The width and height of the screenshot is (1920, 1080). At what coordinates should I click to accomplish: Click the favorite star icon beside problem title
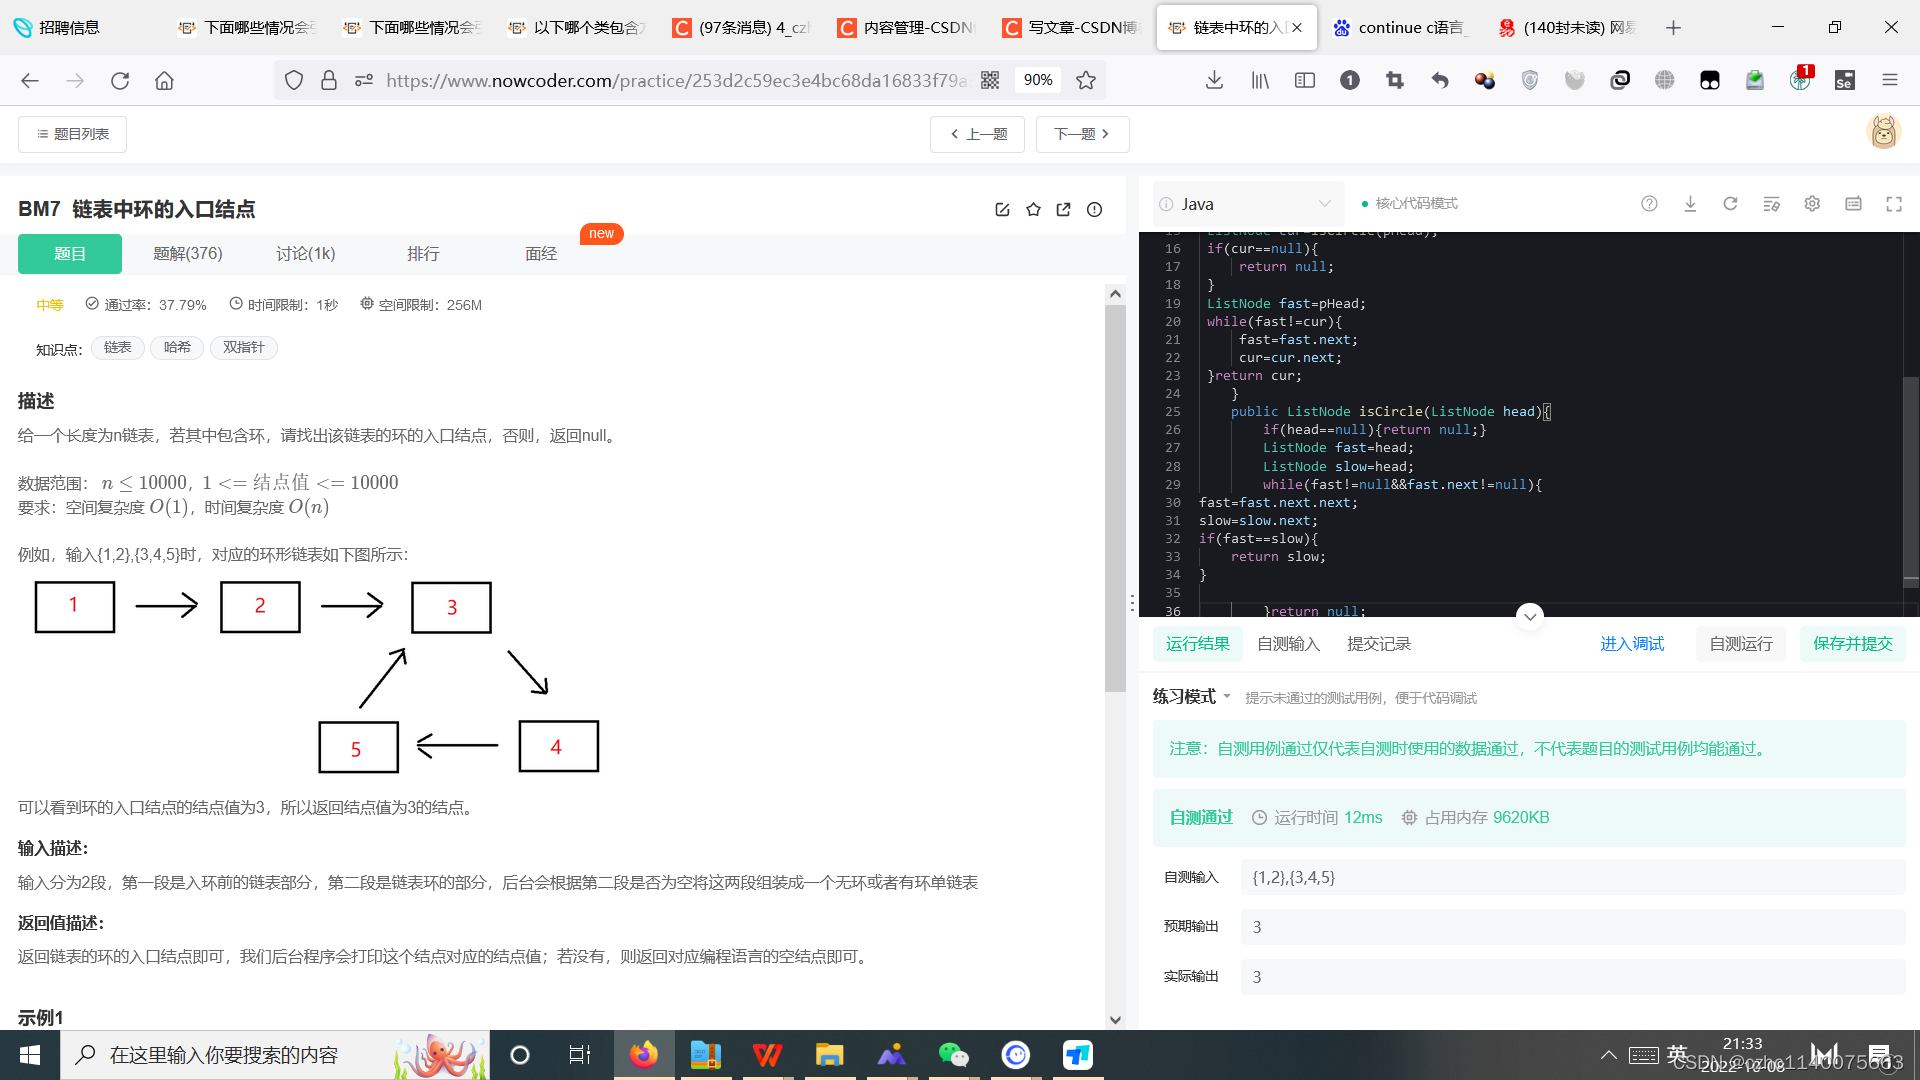point(1033,209)
